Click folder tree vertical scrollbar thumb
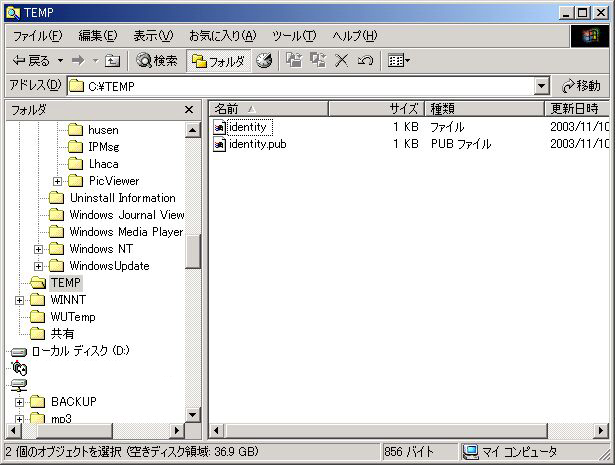This screenshot has height=465, width=615. (x=193, y=251)
